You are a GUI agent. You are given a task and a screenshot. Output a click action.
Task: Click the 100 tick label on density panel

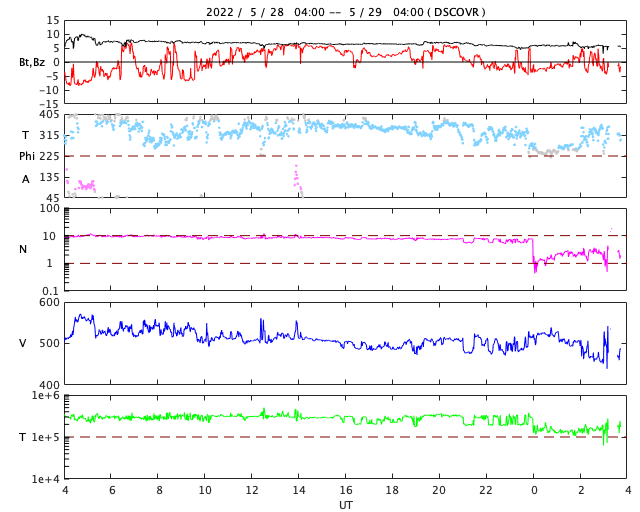pyautogui.click(x=49, y=208)
